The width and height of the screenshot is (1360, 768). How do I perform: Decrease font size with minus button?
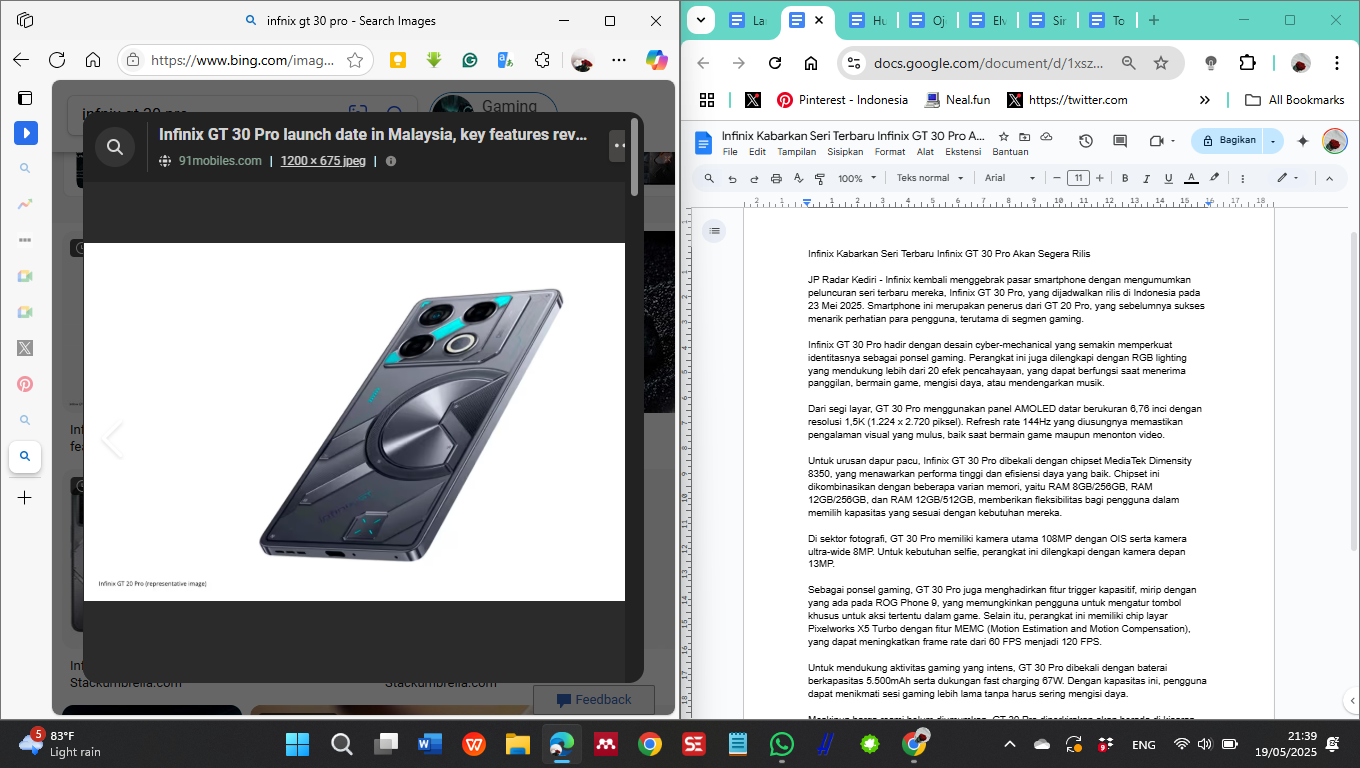[x=1056, y=178]
